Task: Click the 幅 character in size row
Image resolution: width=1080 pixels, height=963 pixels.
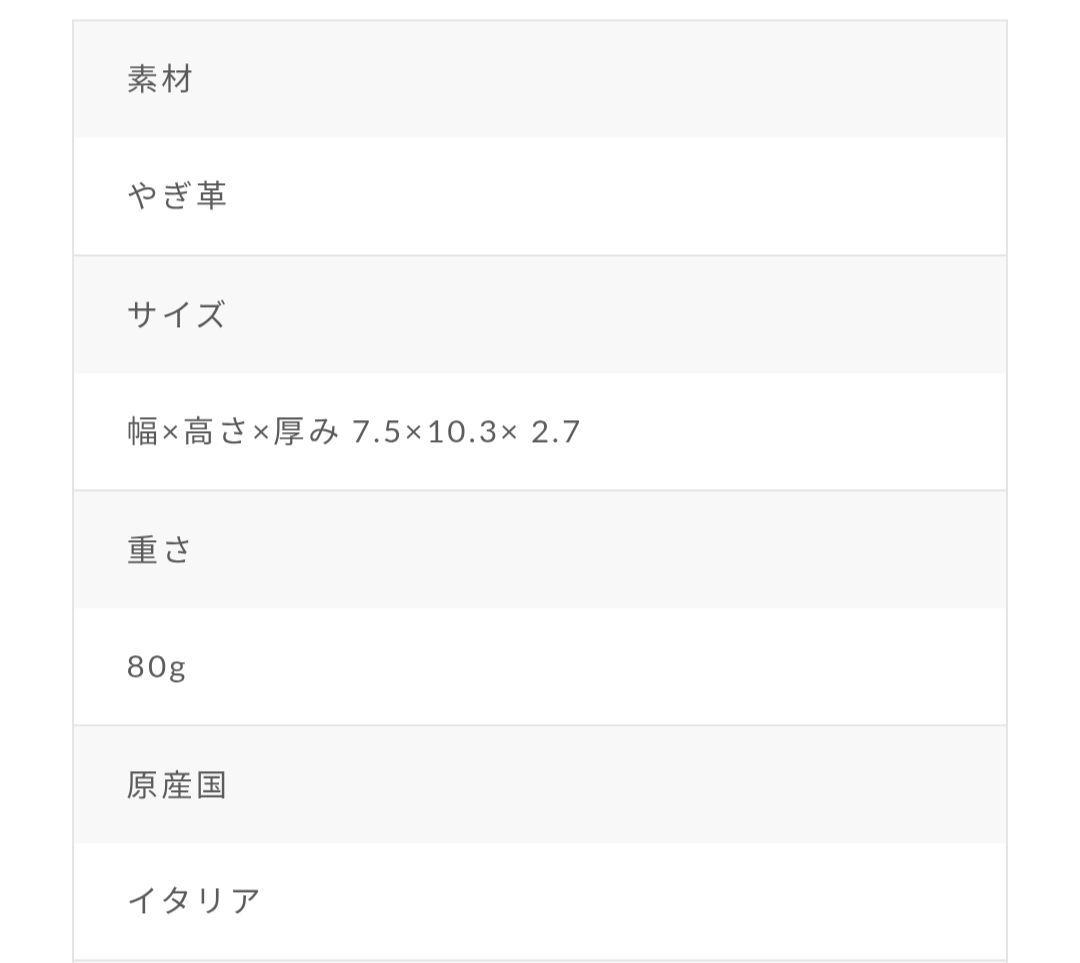Action: (x=143, y=433)
